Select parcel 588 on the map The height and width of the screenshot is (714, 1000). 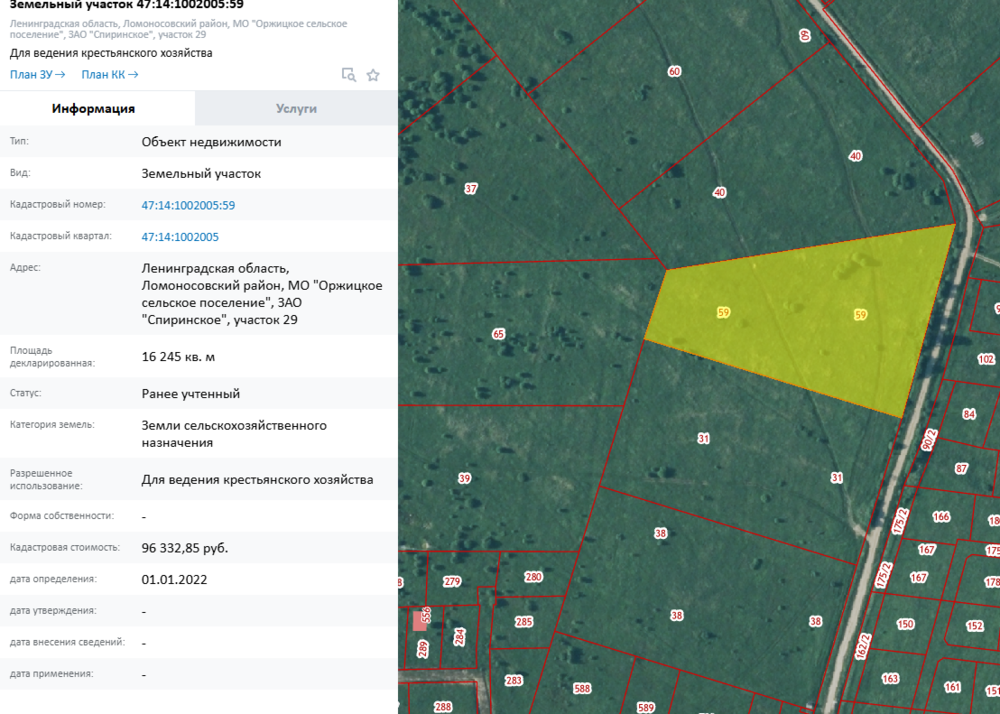click(x=582, y=688)
